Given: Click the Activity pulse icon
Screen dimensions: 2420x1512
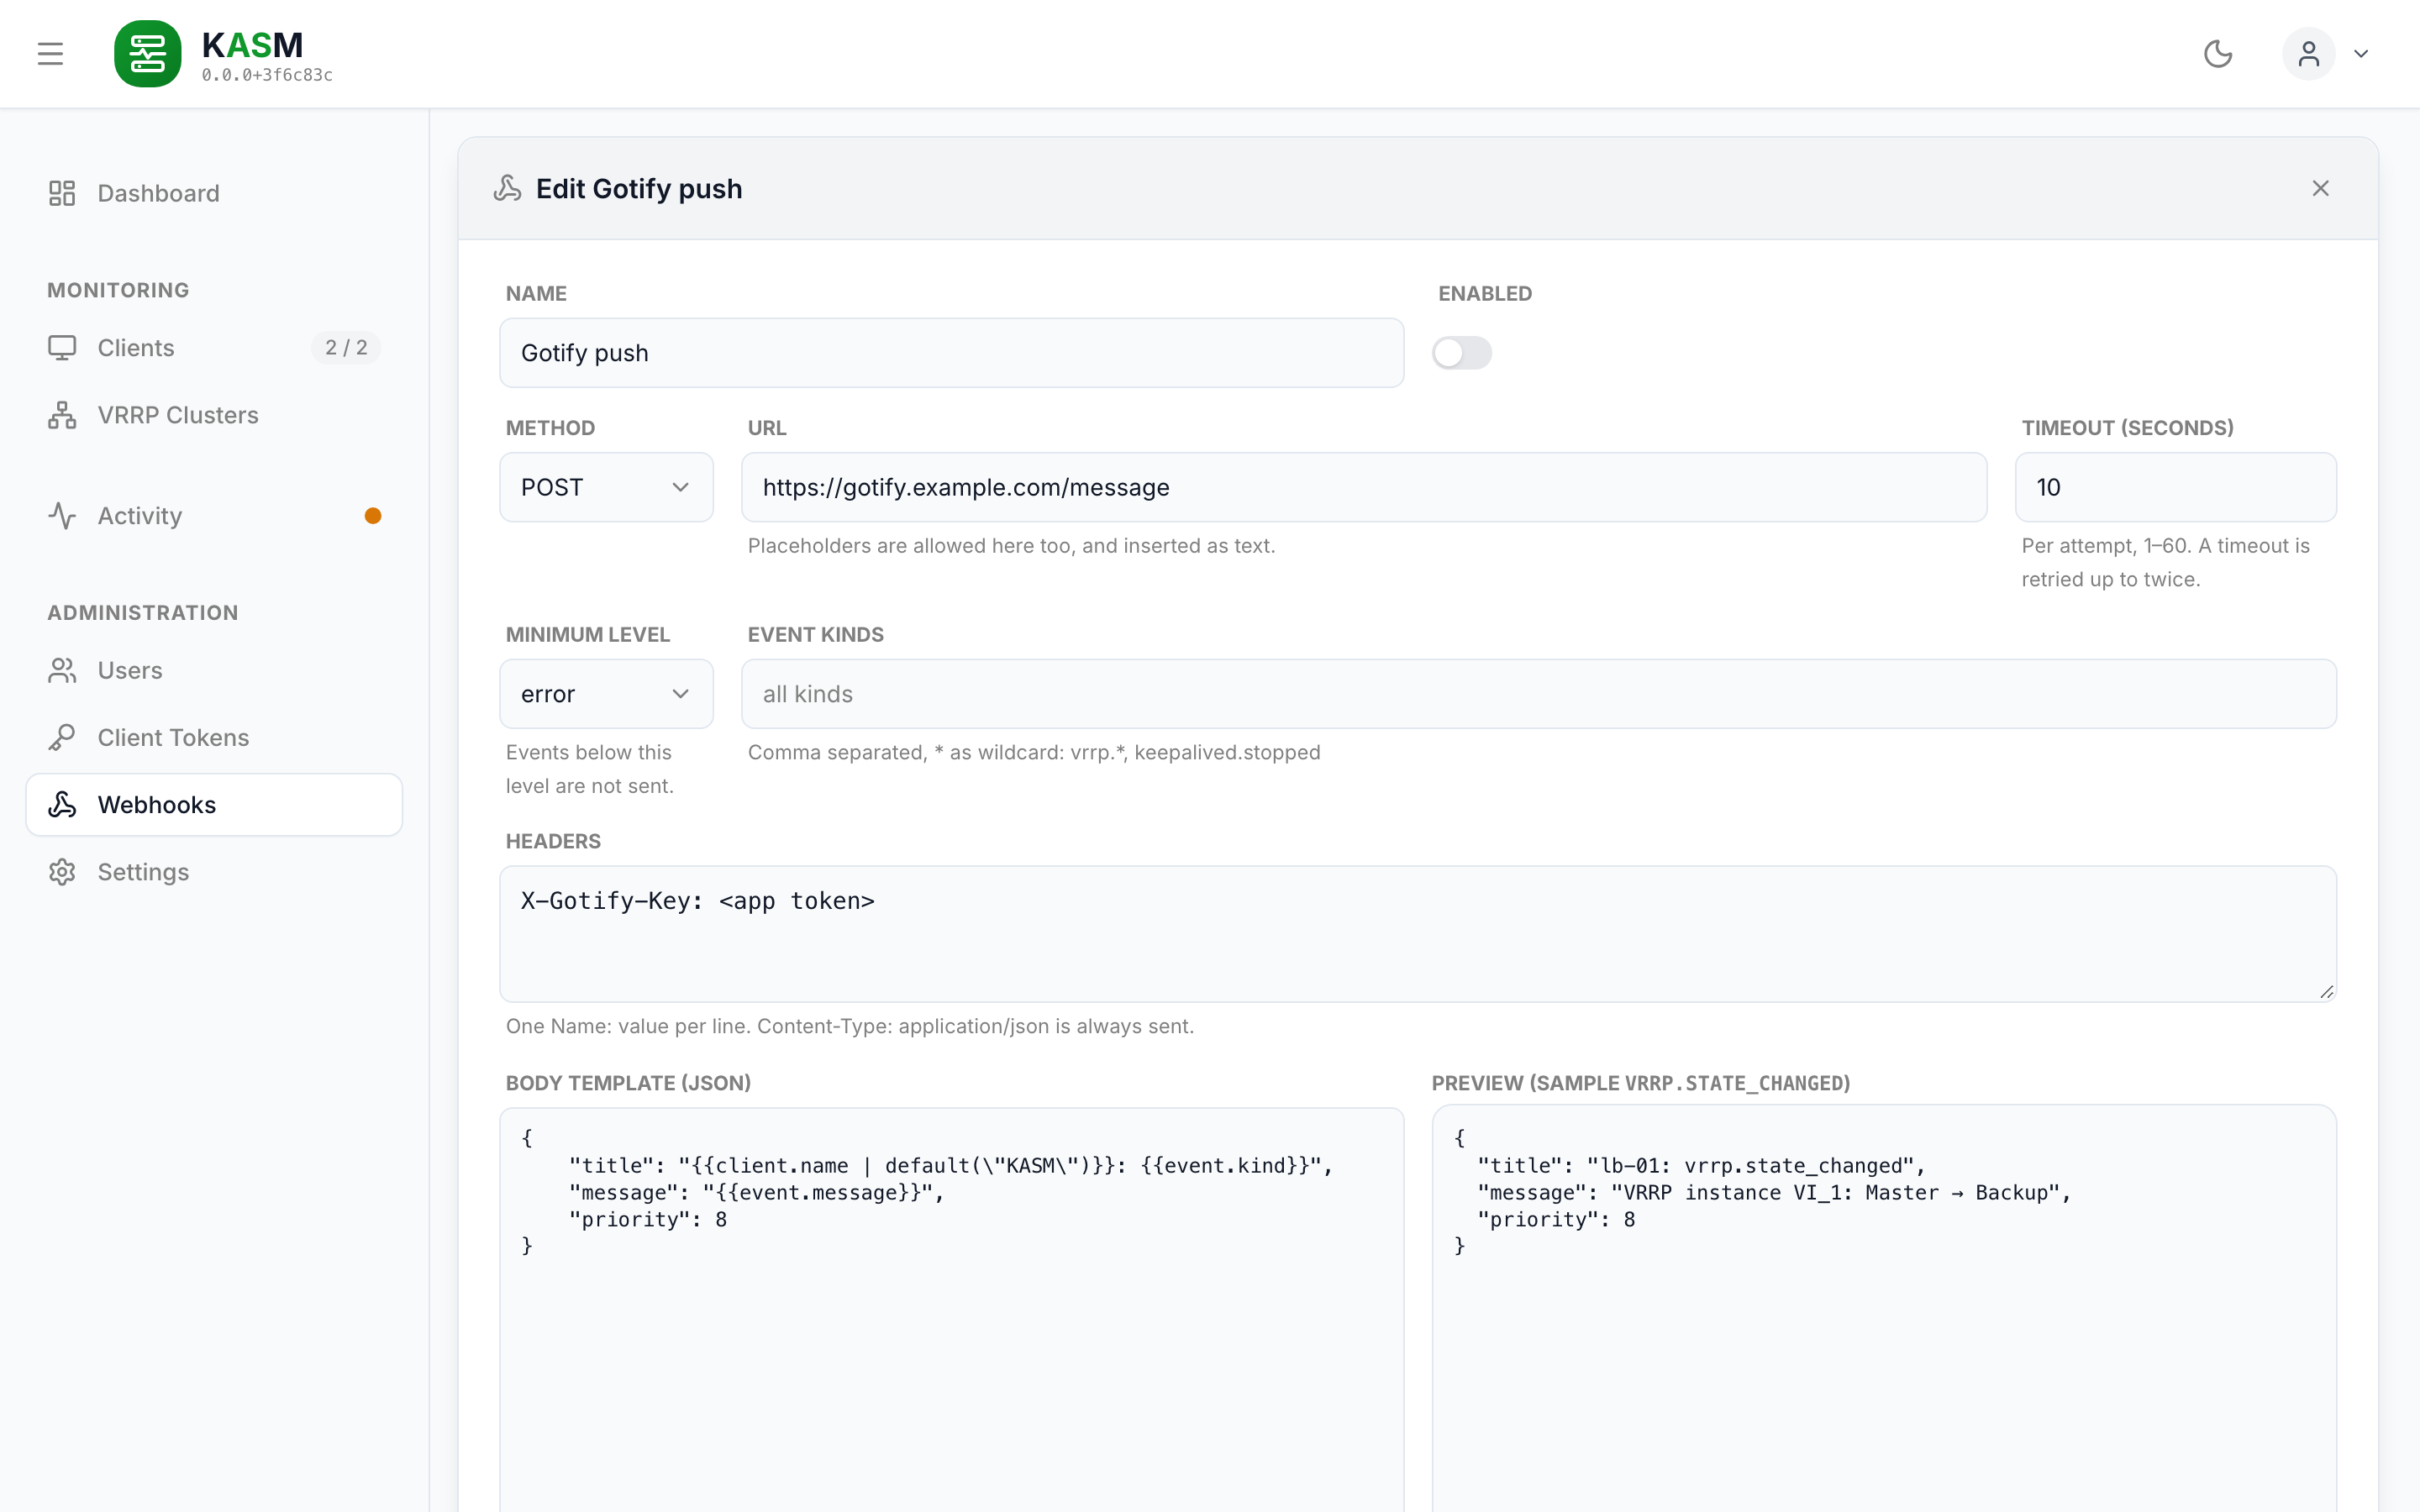Looking at the screenshot, I should pyautogui.click(x=62, y=516).
